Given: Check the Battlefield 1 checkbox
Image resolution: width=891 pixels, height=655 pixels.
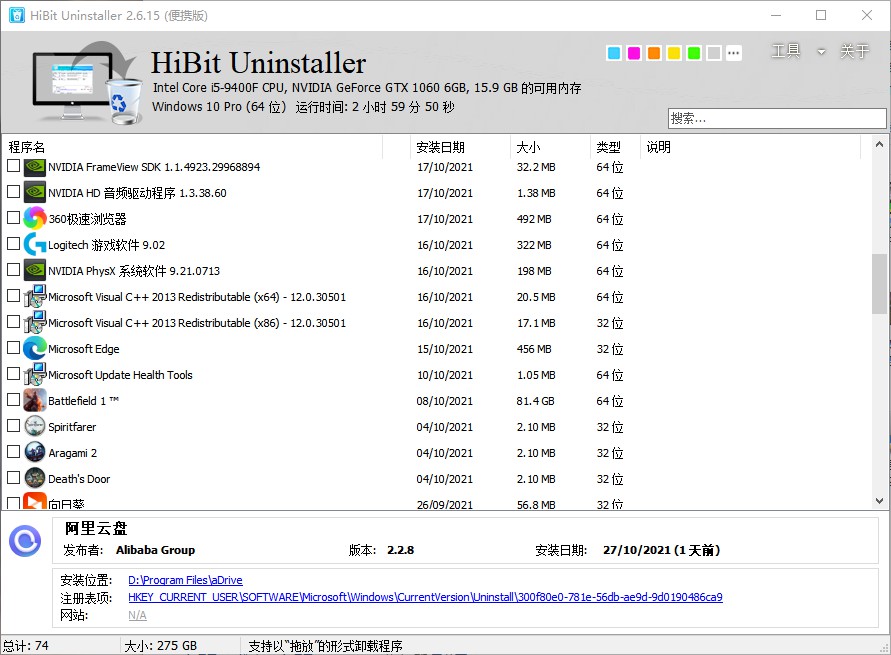Looking at the screenshot, I should (14, 400).
